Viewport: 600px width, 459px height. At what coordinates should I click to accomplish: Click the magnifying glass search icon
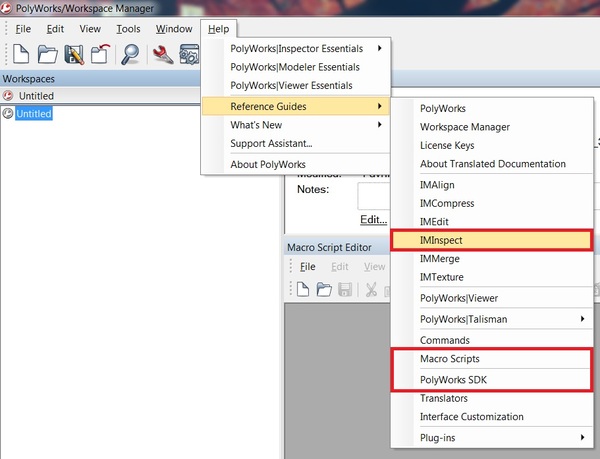131,54
